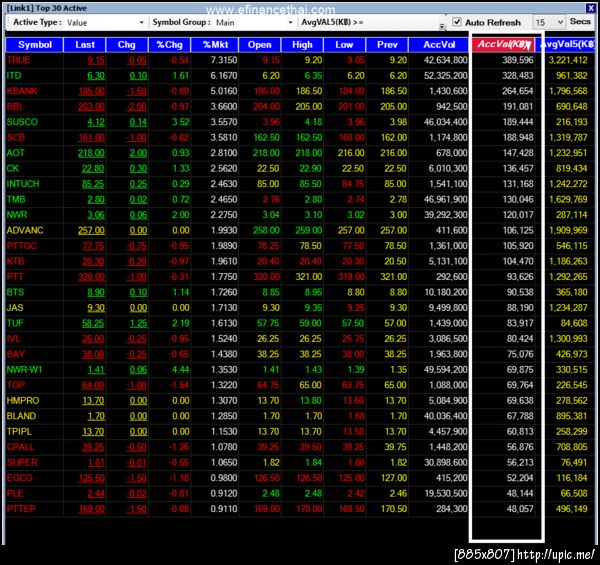Image resolution: width=600 pixels, height=565 pixels.
Task: Sort by Open column header
Action: tap(259, 45)
